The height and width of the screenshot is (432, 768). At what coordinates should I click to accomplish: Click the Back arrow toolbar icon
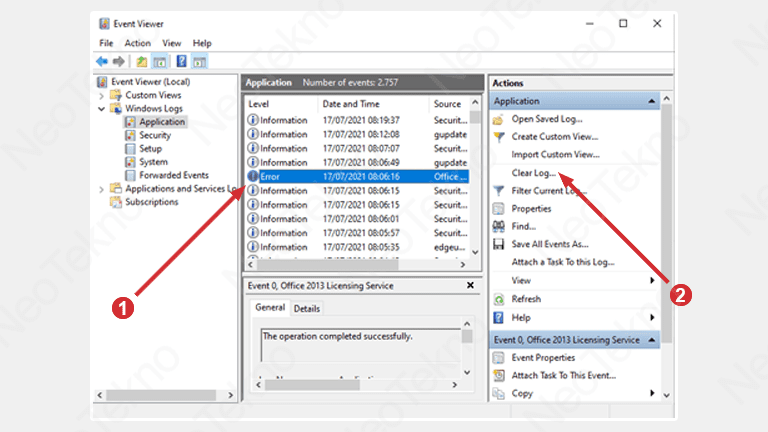coord(102,61)
